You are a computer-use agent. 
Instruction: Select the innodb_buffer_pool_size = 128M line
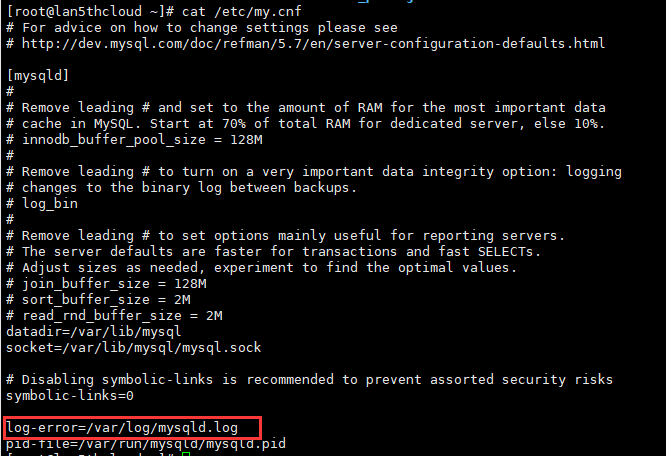click(135, 140)
